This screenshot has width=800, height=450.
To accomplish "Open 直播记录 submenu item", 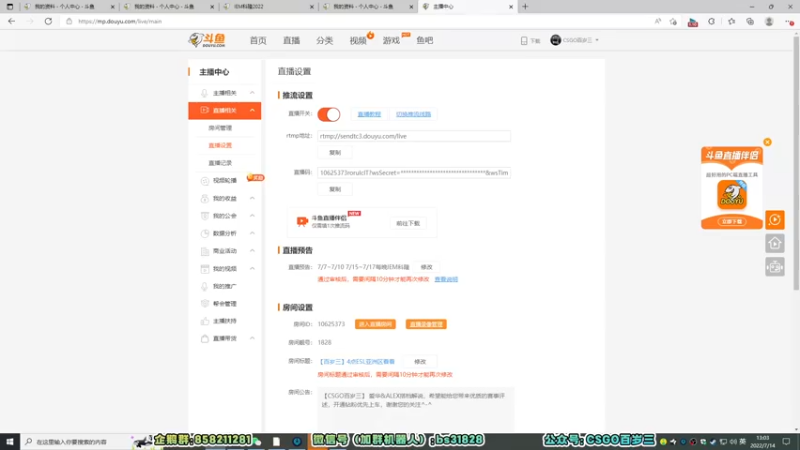I will 220,163.
